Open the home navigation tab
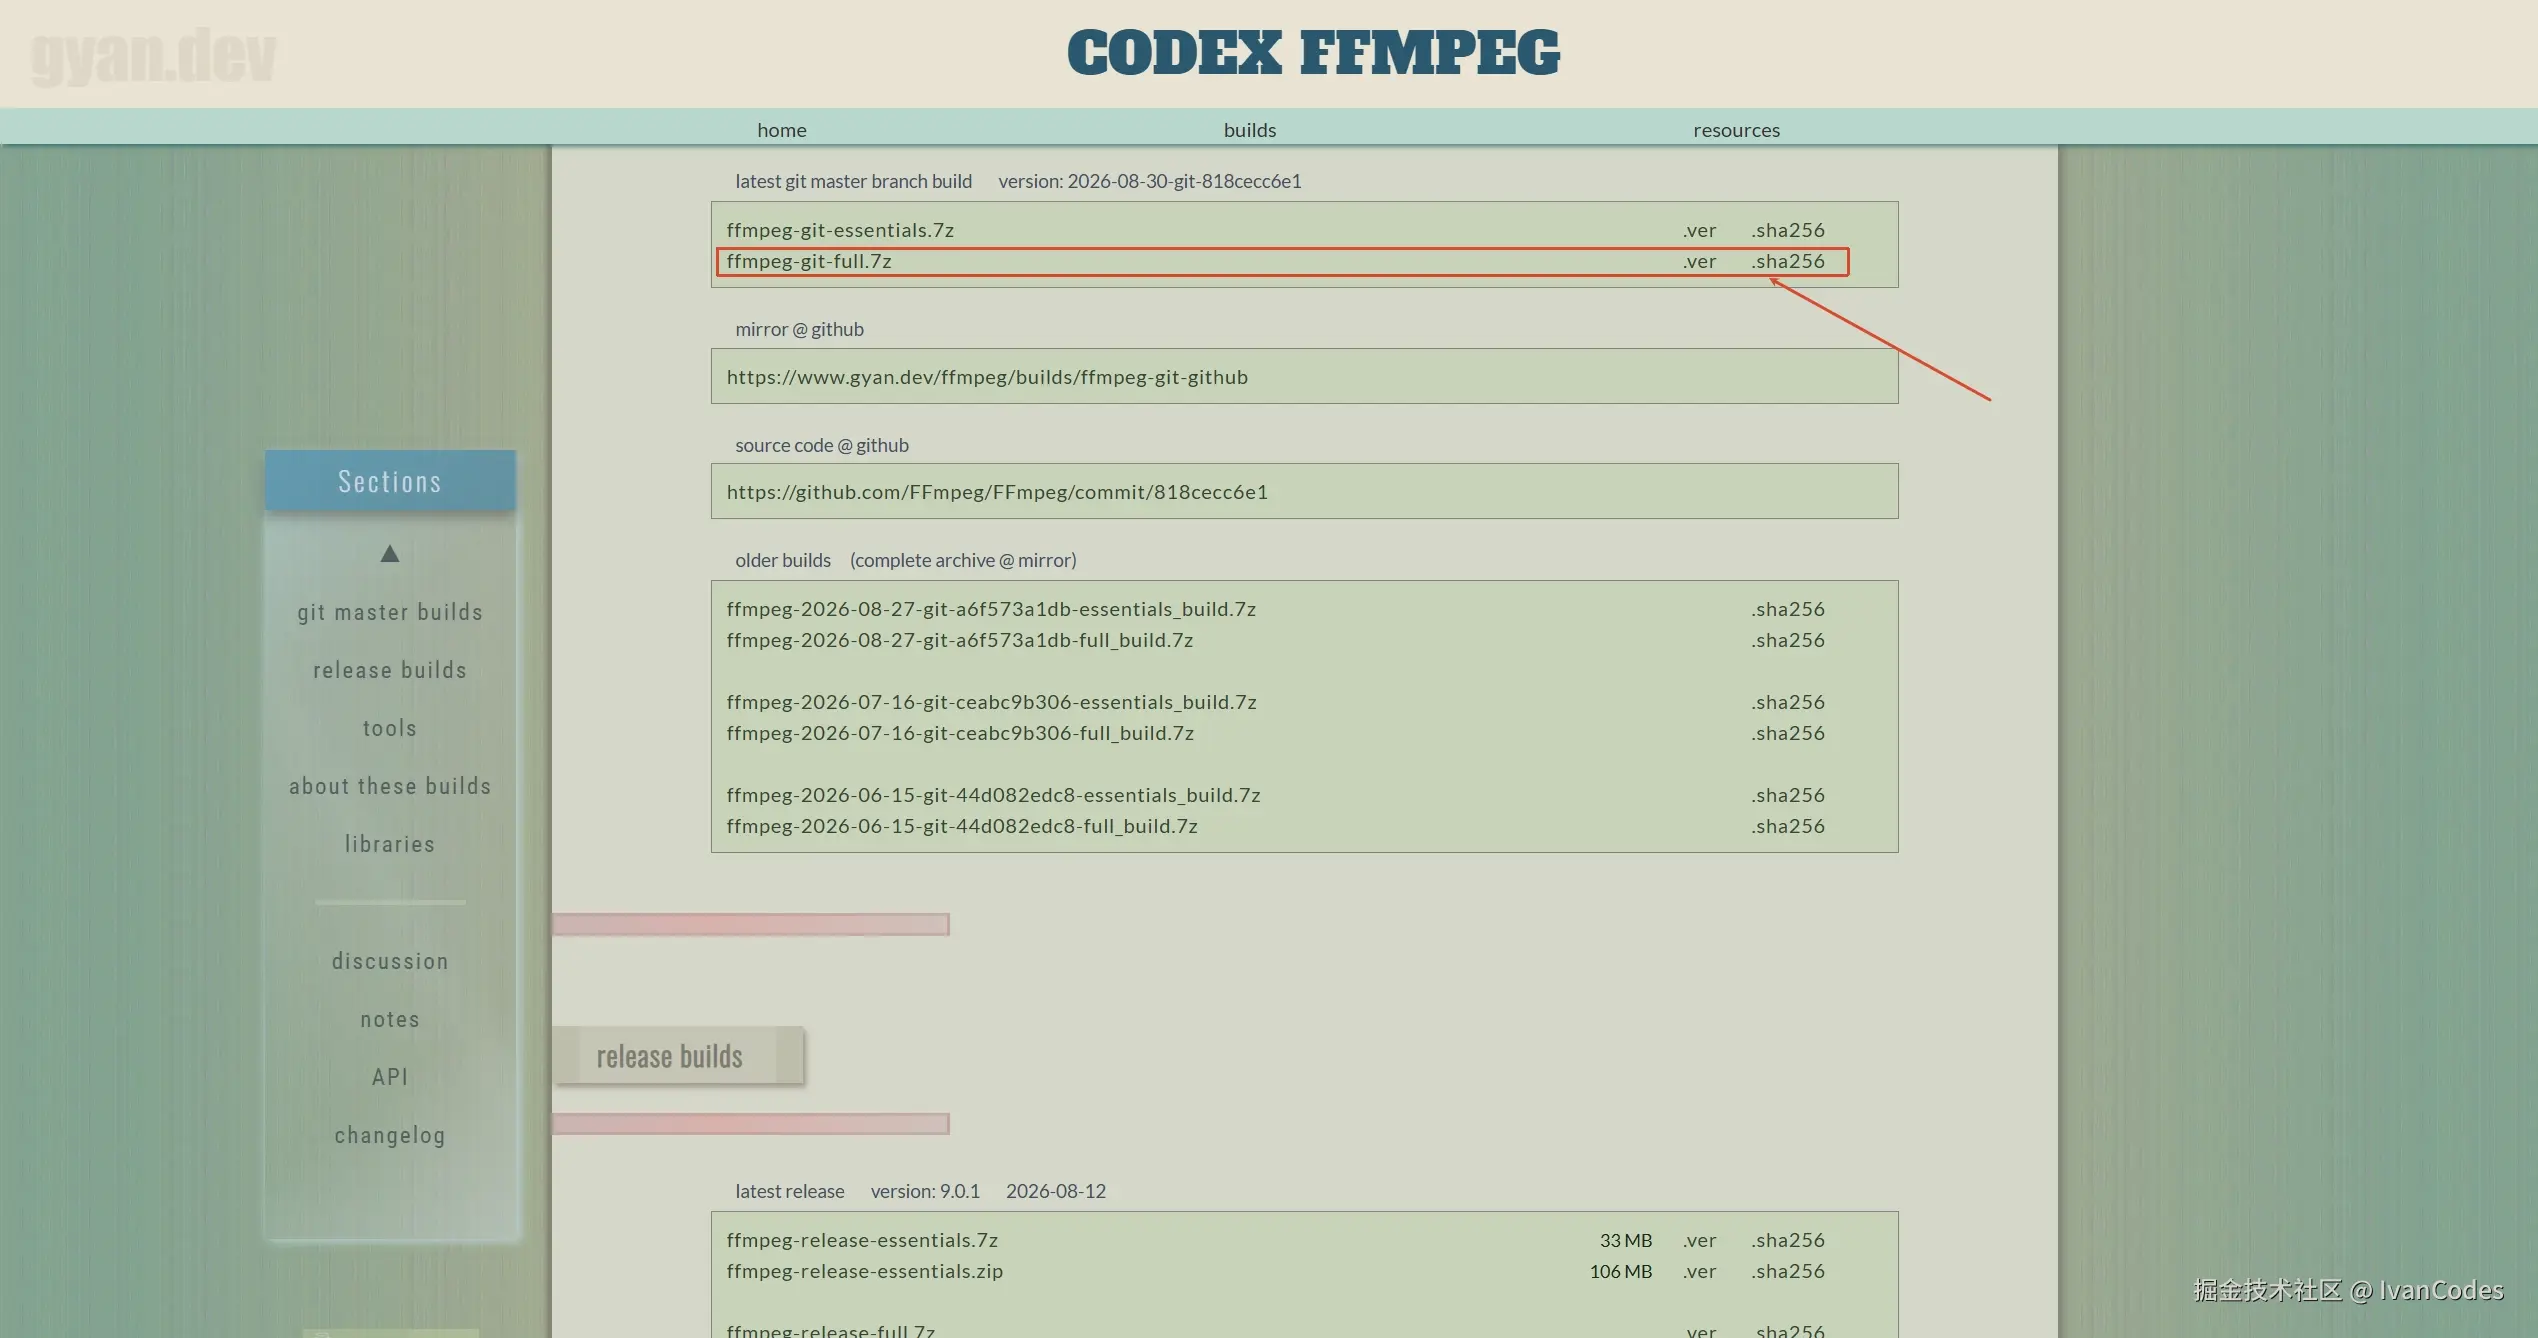 pyautogui.click(x=781, y=130)
